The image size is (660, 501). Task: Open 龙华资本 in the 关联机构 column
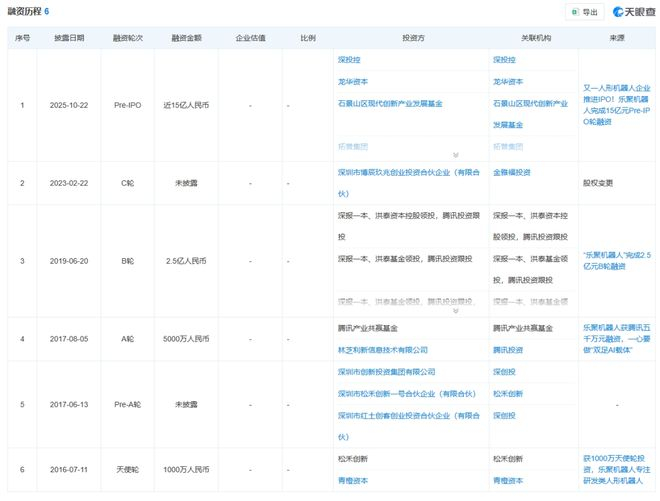click(x=508, y=82)
